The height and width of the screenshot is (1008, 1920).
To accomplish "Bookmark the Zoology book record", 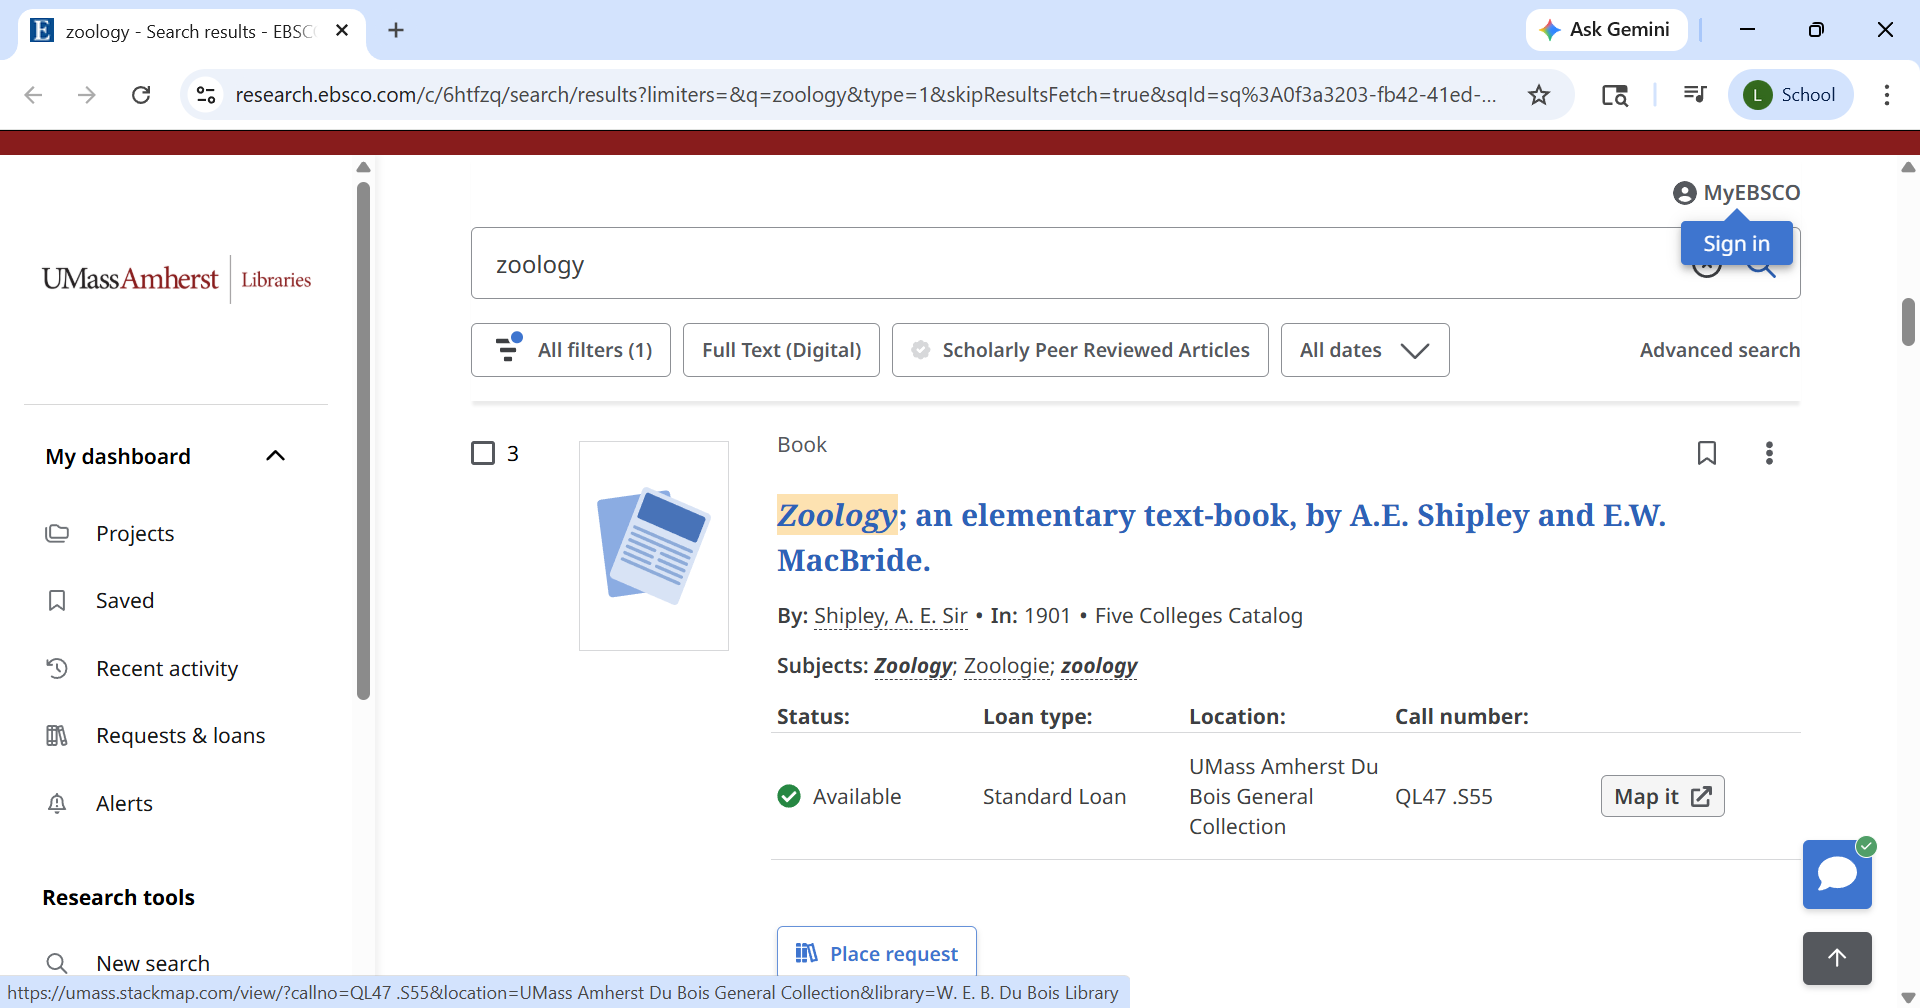I will (1707, 453).
